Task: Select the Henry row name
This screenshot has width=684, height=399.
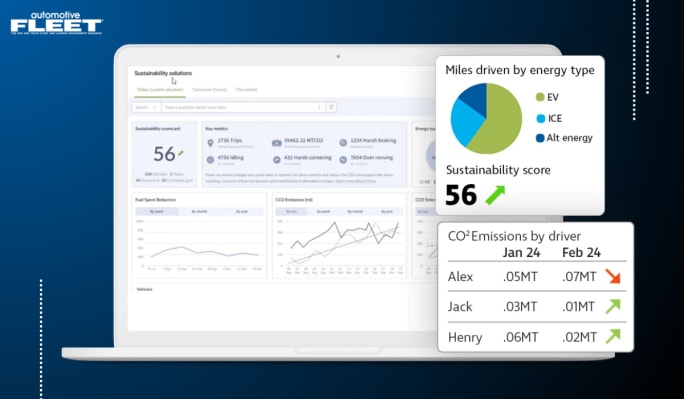Action: 465,338
